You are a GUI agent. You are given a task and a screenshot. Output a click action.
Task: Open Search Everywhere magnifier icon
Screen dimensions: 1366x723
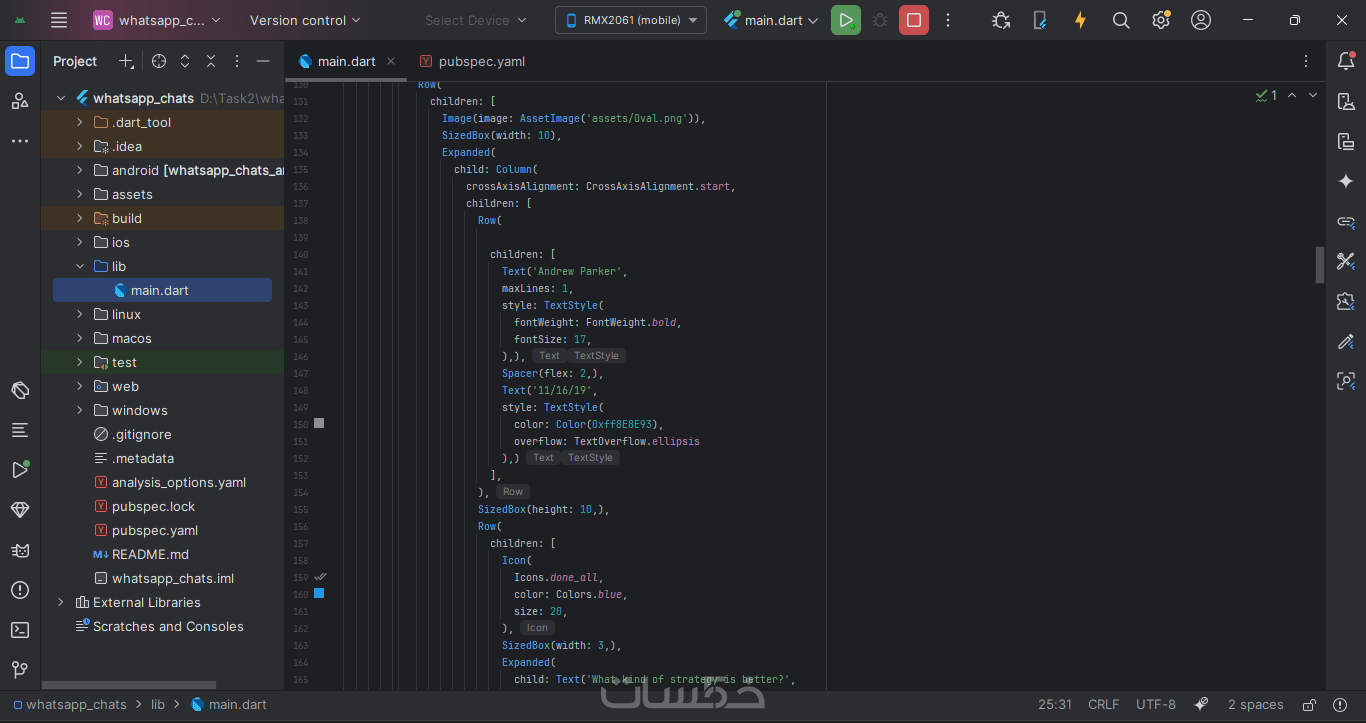[1121, 20]
